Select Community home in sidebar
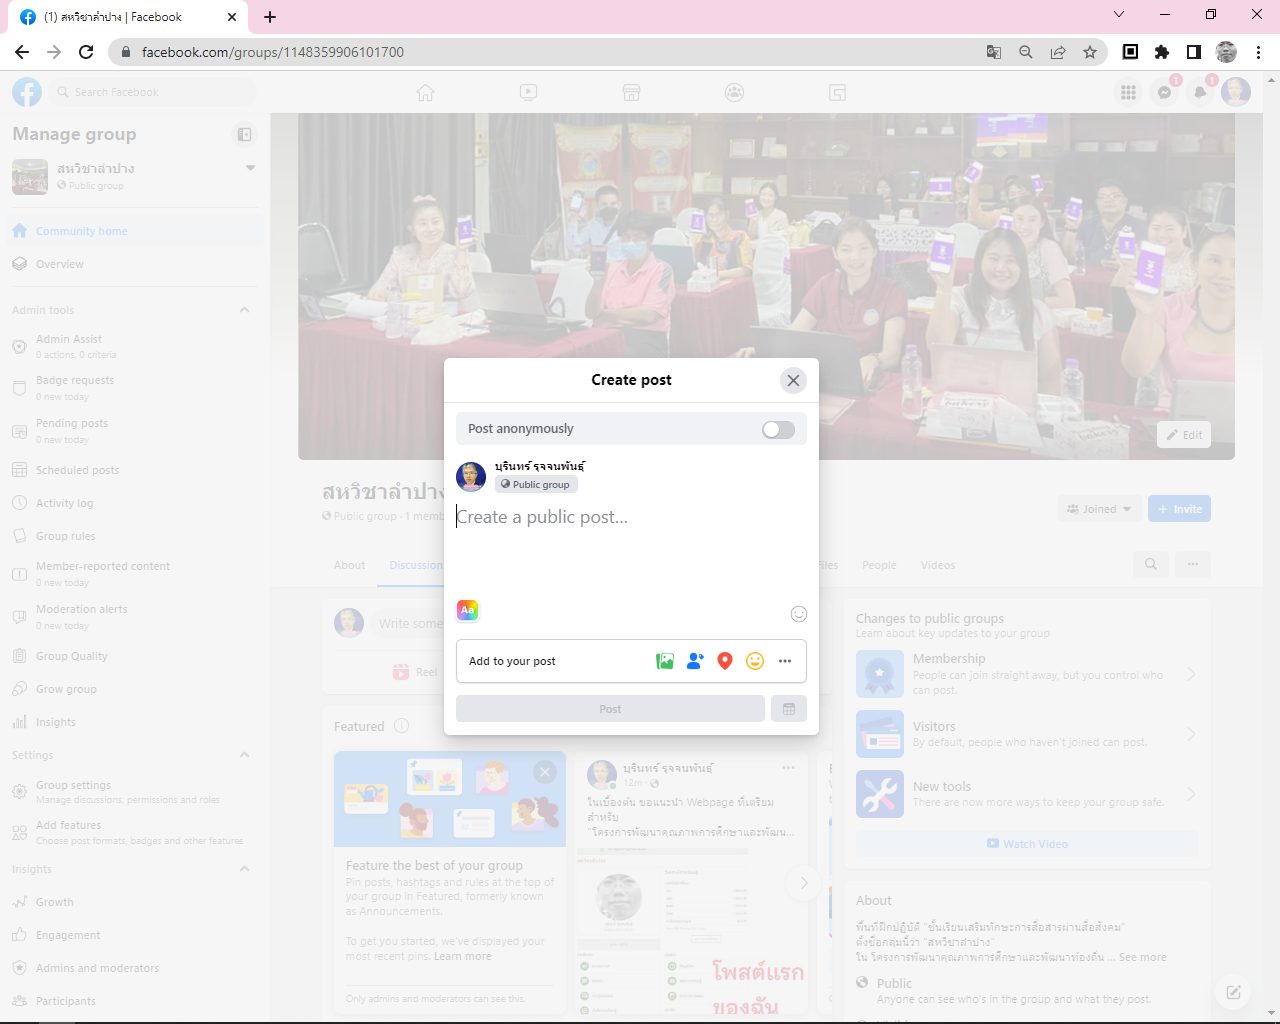 click(x=135, y=231)
